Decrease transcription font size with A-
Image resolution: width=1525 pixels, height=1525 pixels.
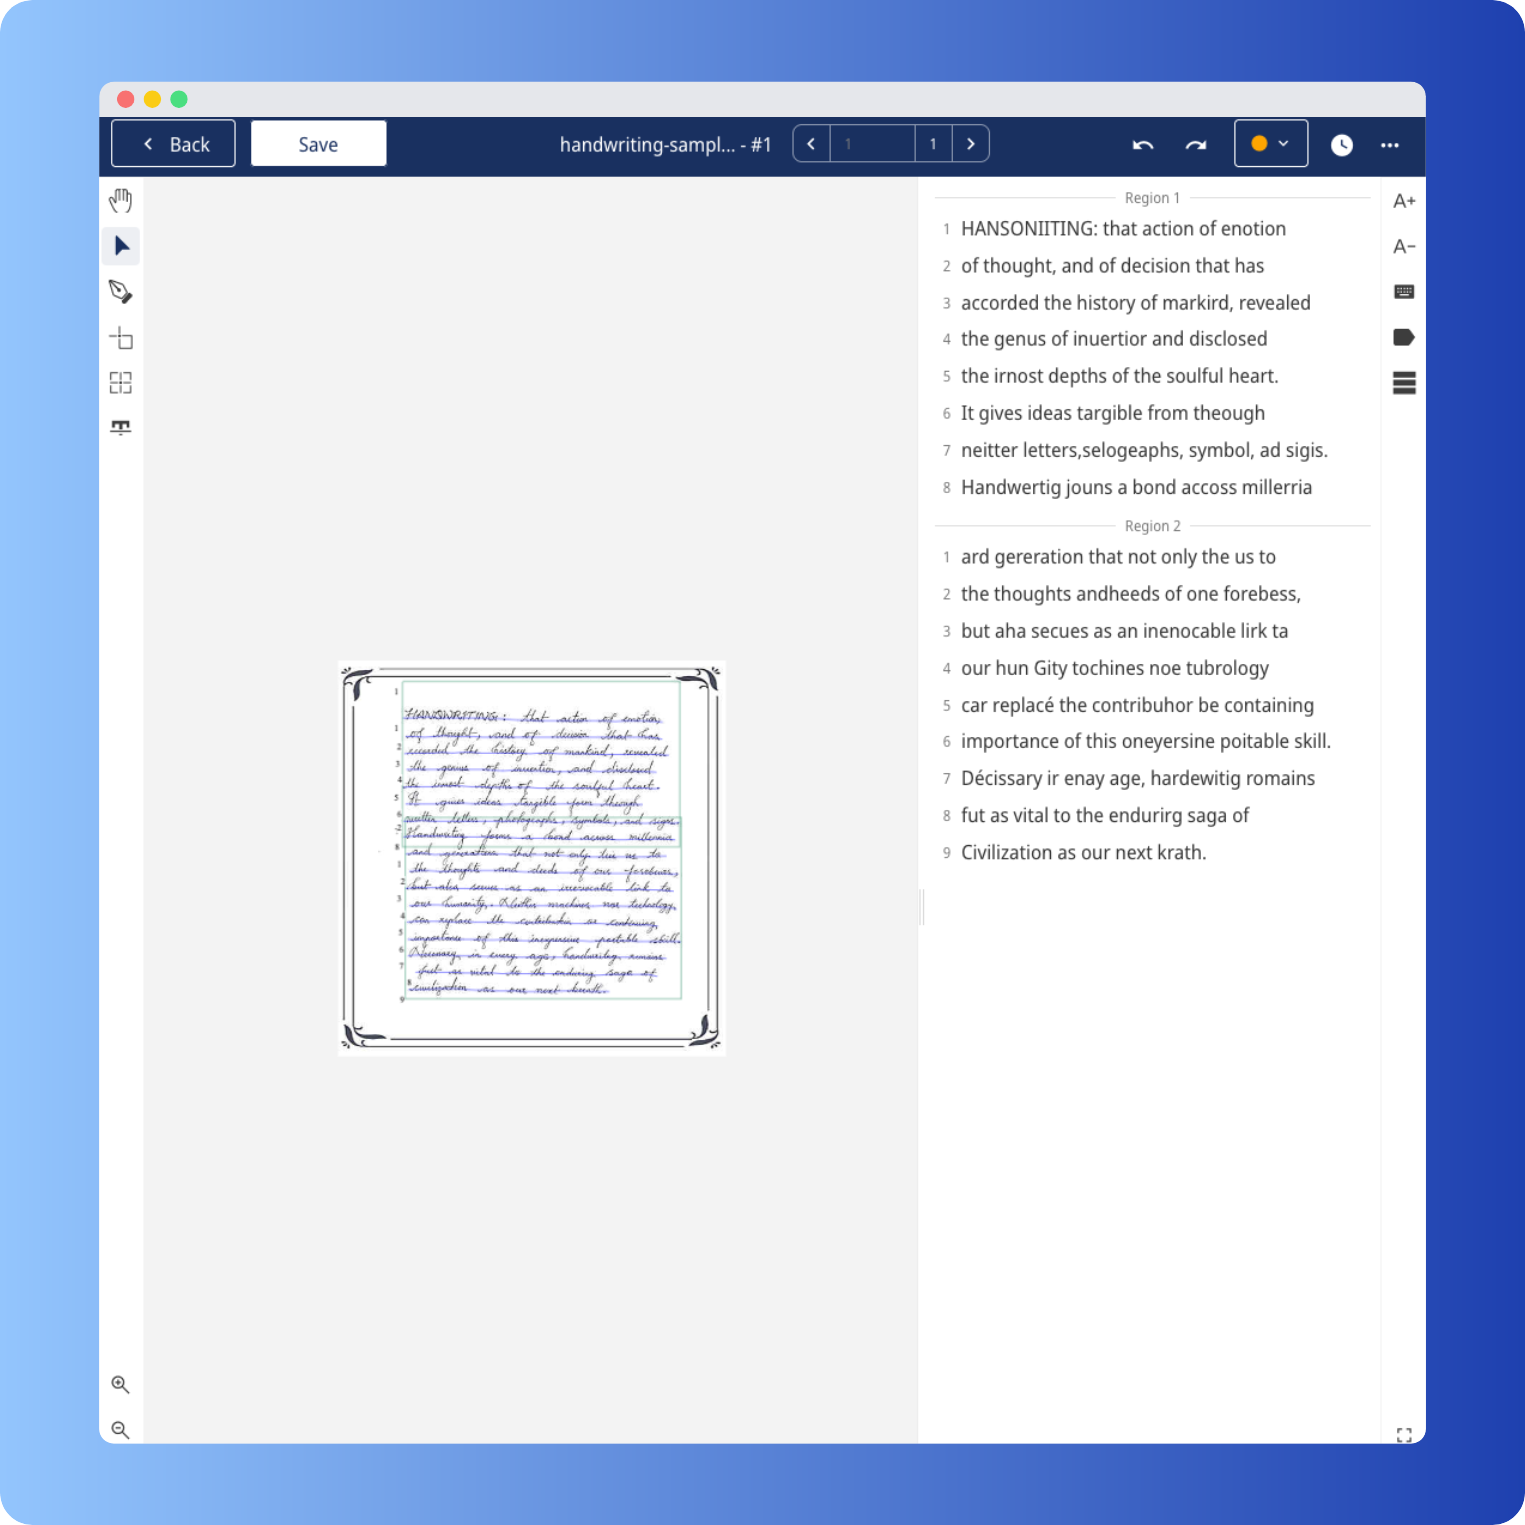point(1404,246)
